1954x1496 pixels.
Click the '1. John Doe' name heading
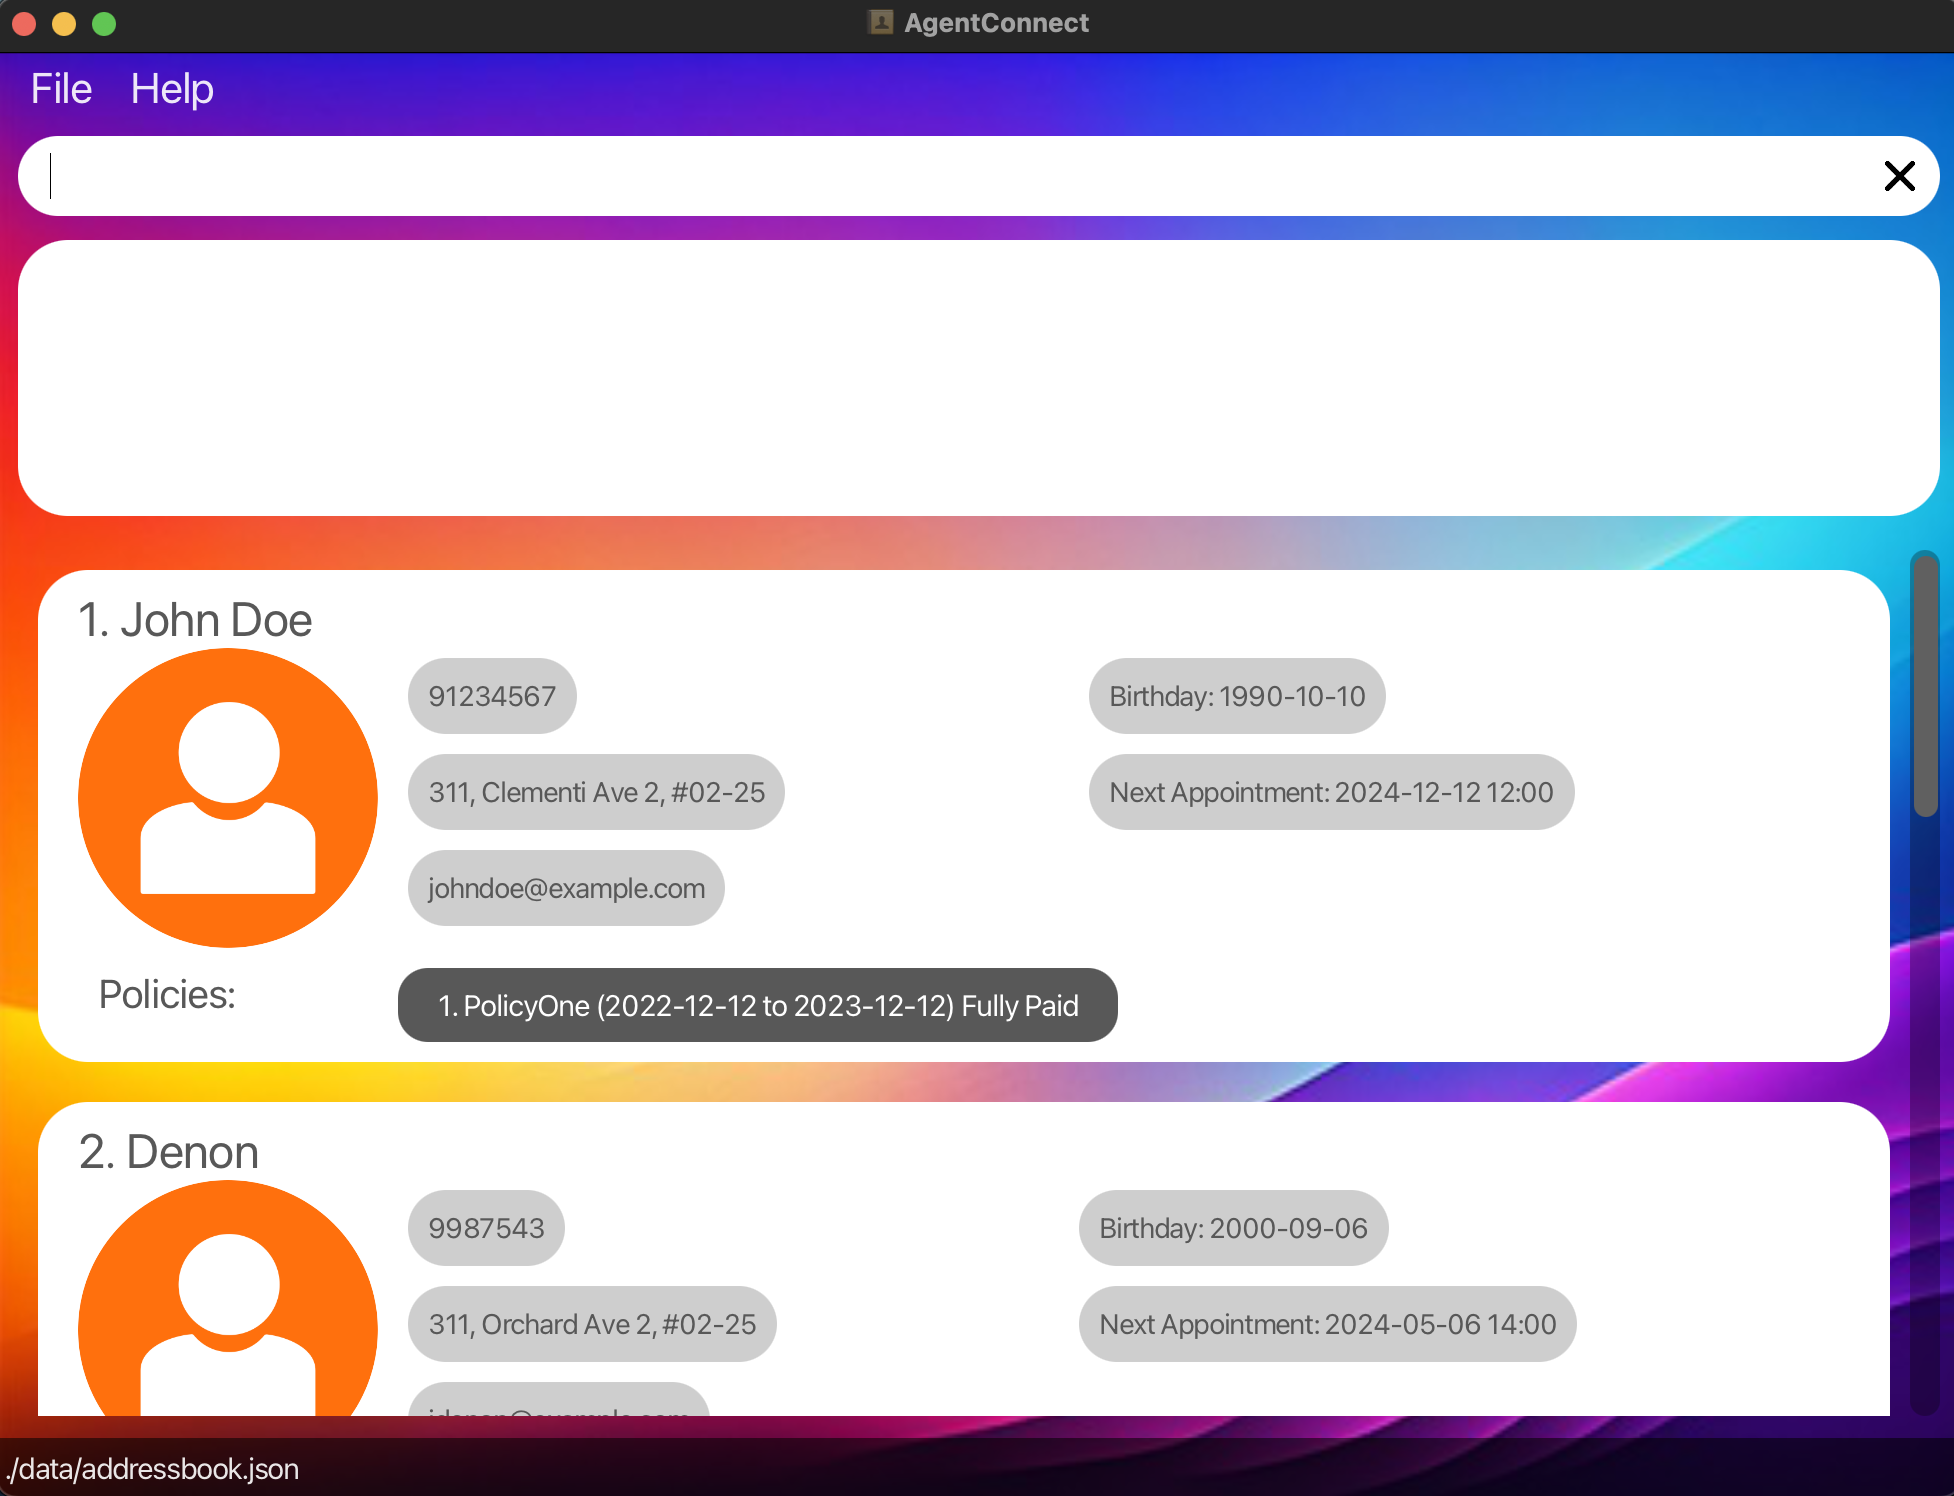195,620
